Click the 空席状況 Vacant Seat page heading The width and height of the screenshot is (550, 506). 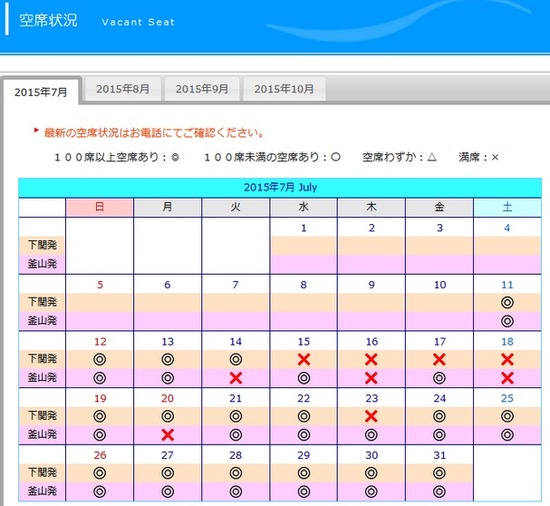[x=97, y=20]
